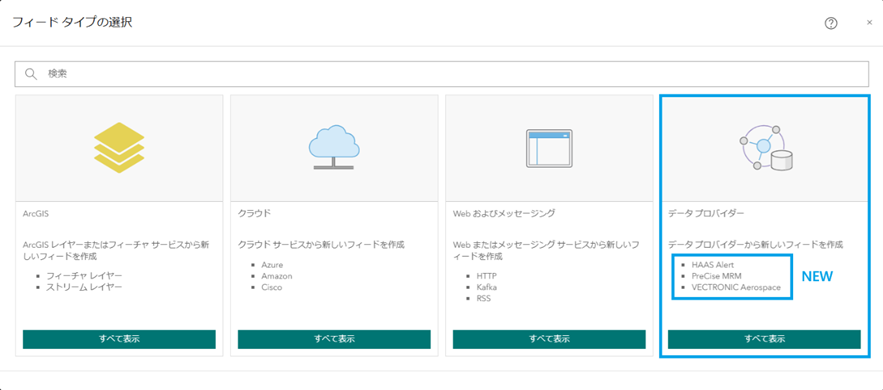Click the クラウド card title

[x=255, y=214]
